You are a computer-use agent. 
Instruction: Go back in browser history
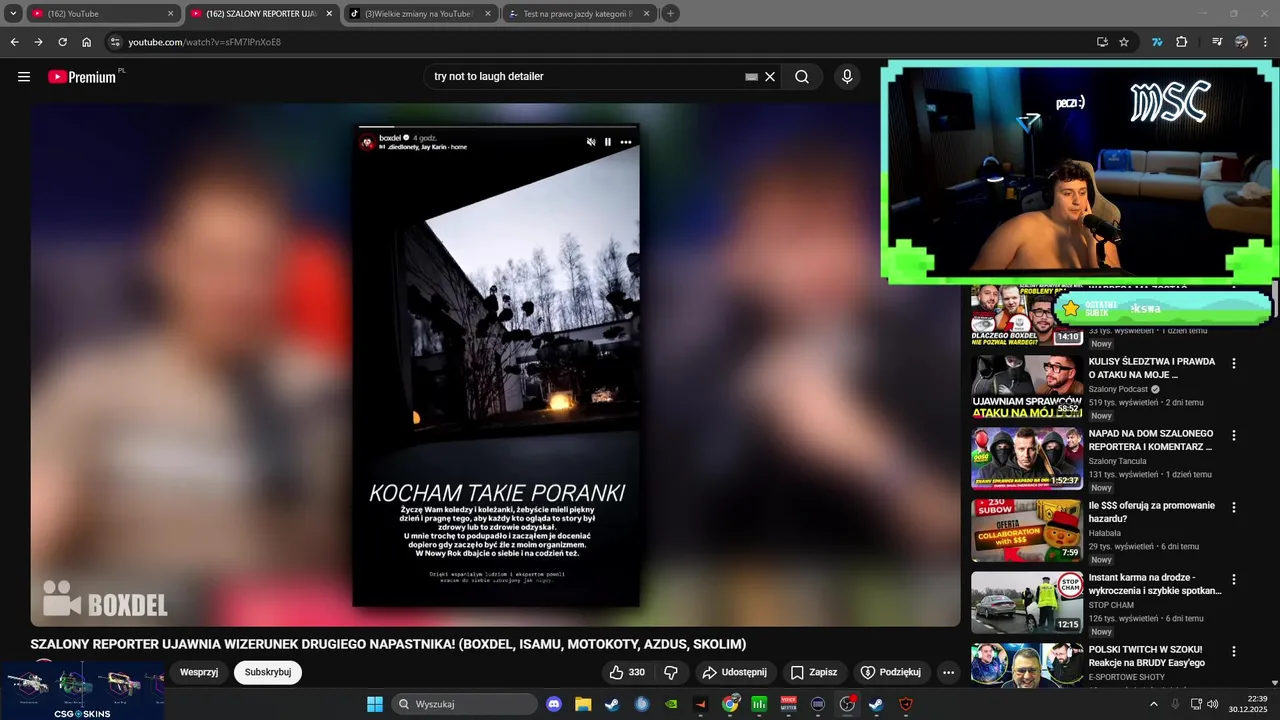[x=14, y=42]
